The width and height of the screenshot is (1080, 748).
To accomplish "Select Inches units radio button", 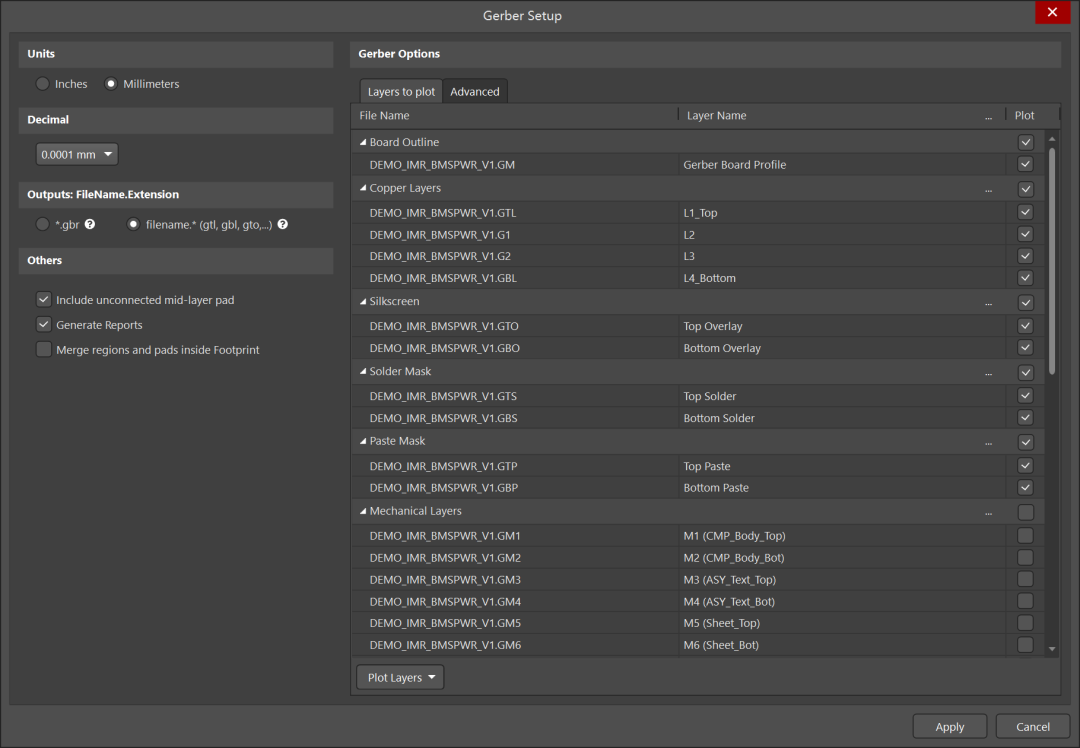I will point(43,83).
